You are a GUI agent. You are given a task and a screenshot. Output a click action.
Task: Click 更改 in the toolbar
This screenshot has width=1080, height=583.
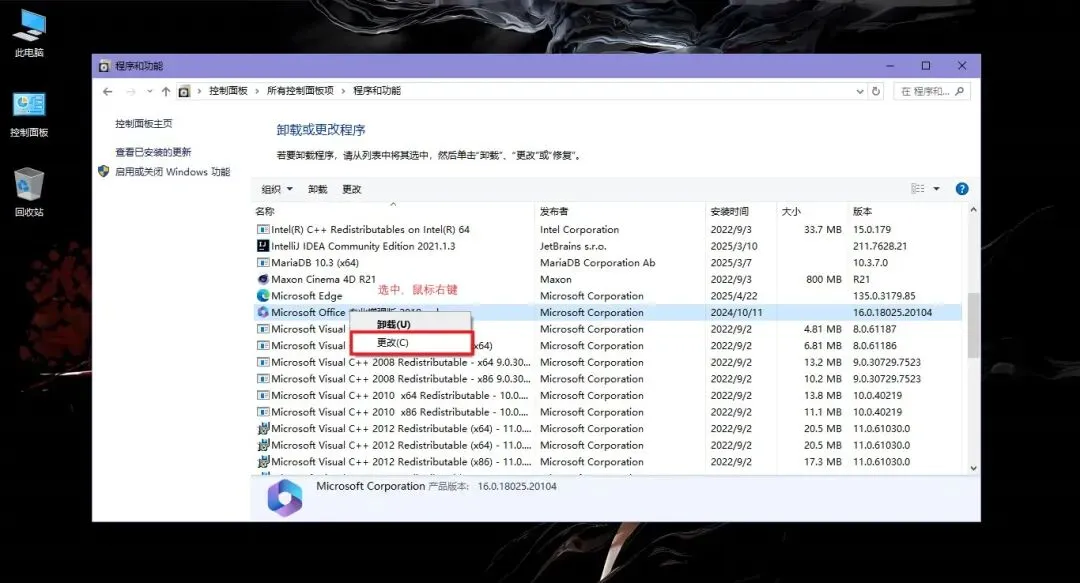pyautogui.click(x=351, y=189)
